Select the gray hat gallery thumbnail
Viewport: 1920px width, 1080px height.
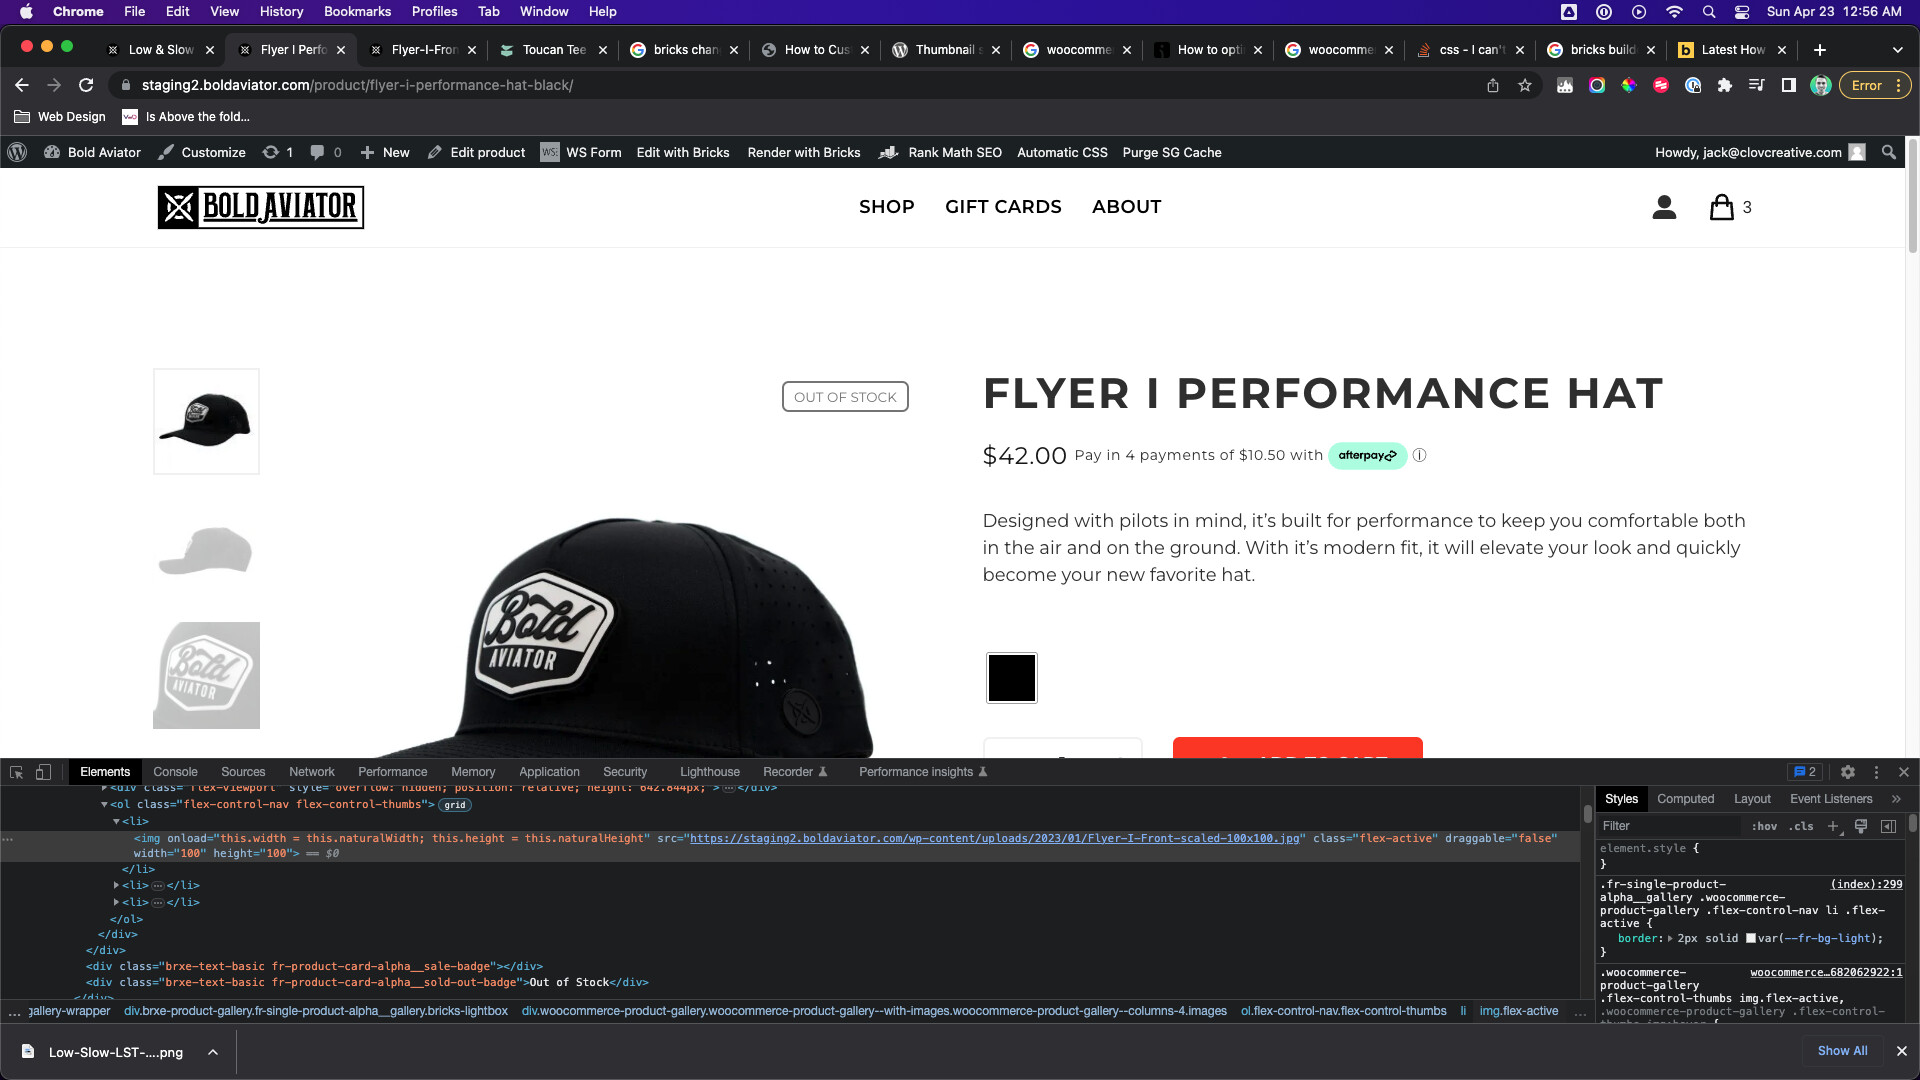(205, 550)
